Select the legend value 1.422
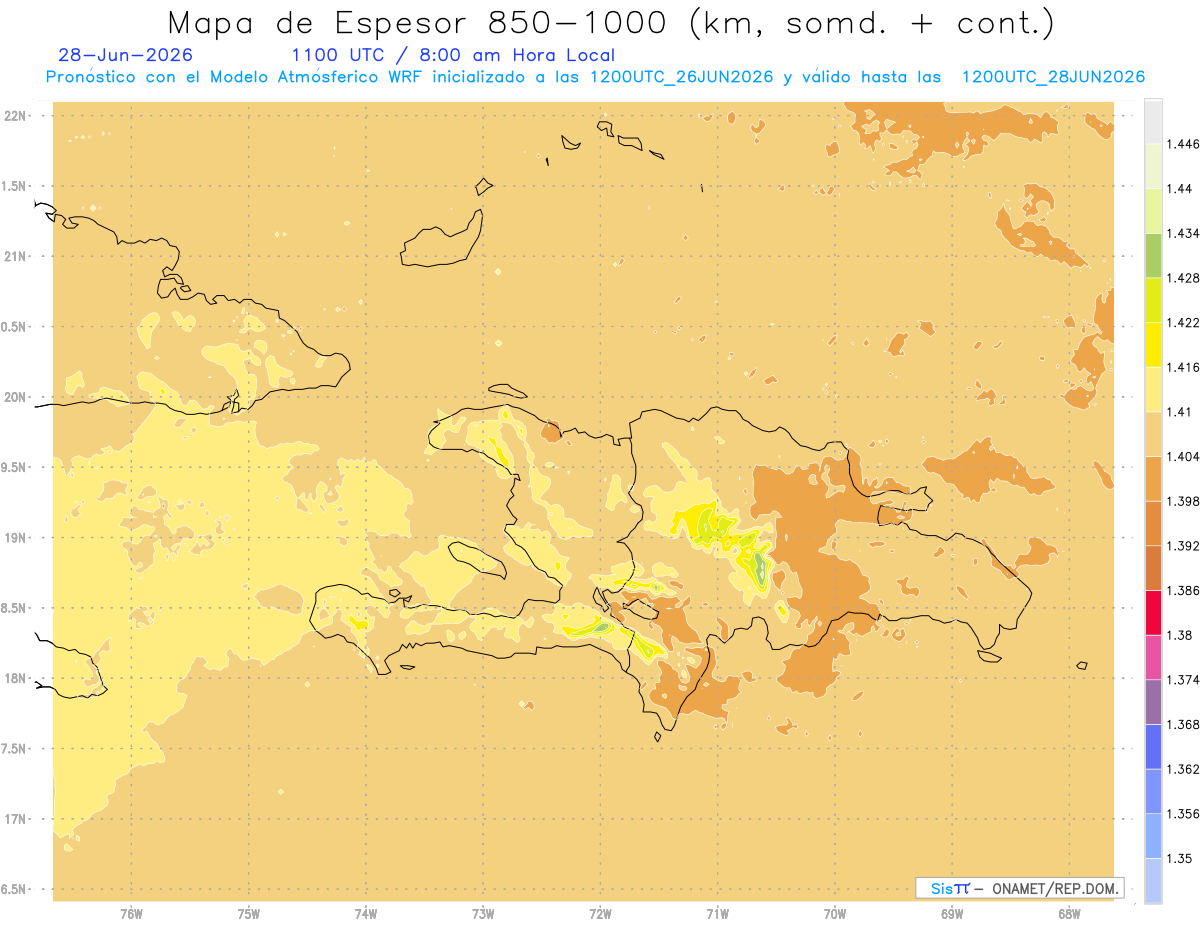The width and height of the screenshot is (1200, 927). (x=1184, y=323)
